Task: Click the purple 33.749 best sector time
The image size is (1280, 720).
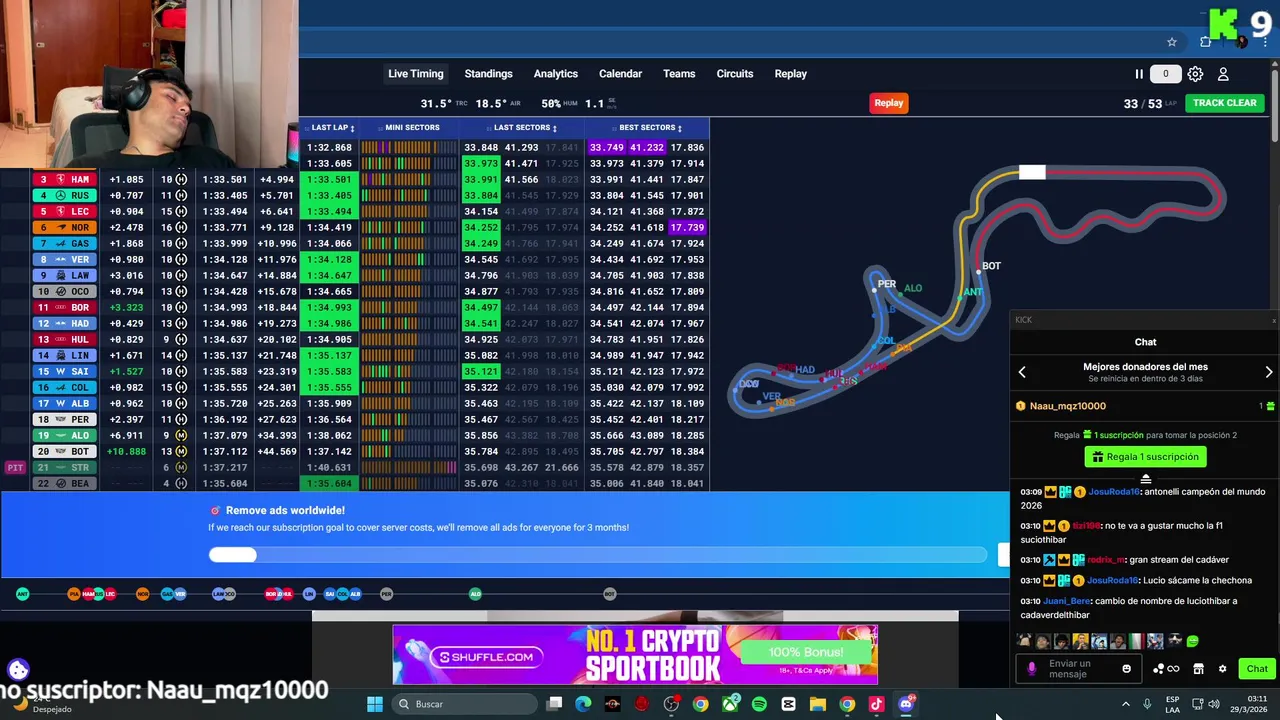Action: (x=607, y=148)
